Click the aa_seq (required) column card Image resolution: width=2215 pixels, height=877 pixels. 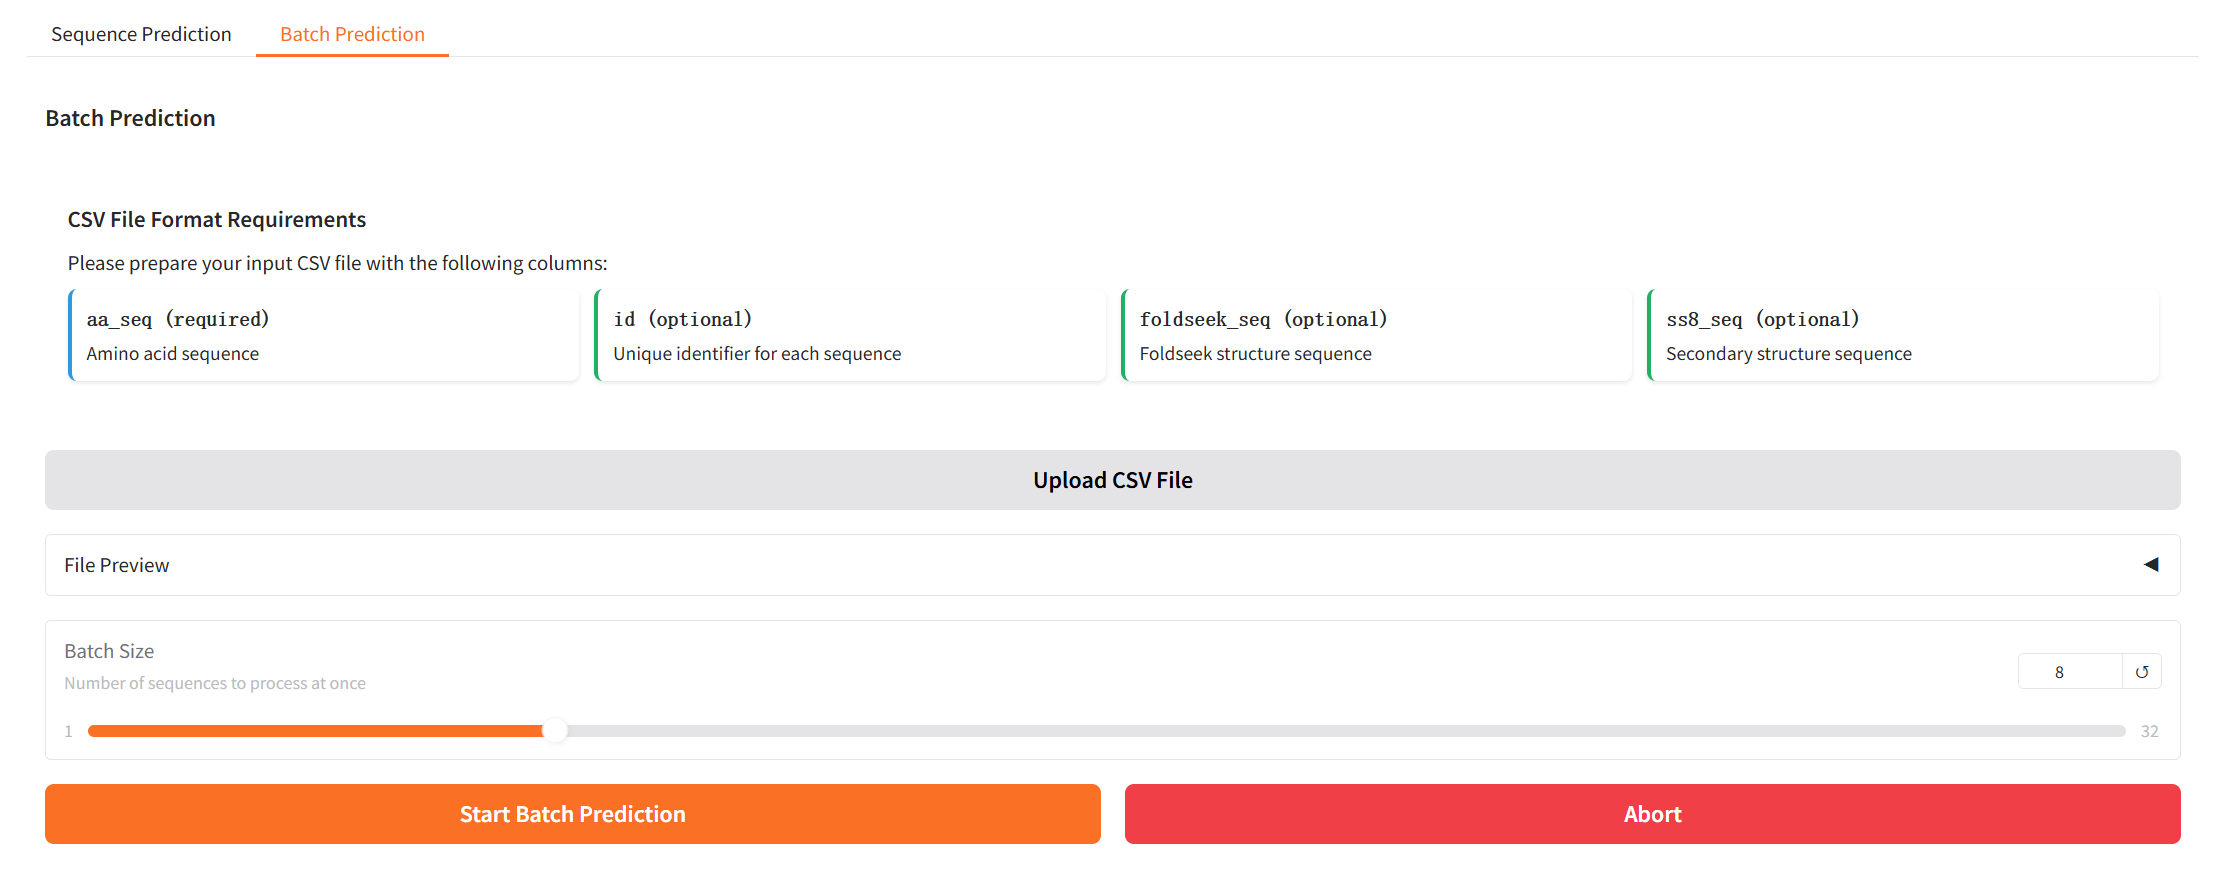[324, 336]
